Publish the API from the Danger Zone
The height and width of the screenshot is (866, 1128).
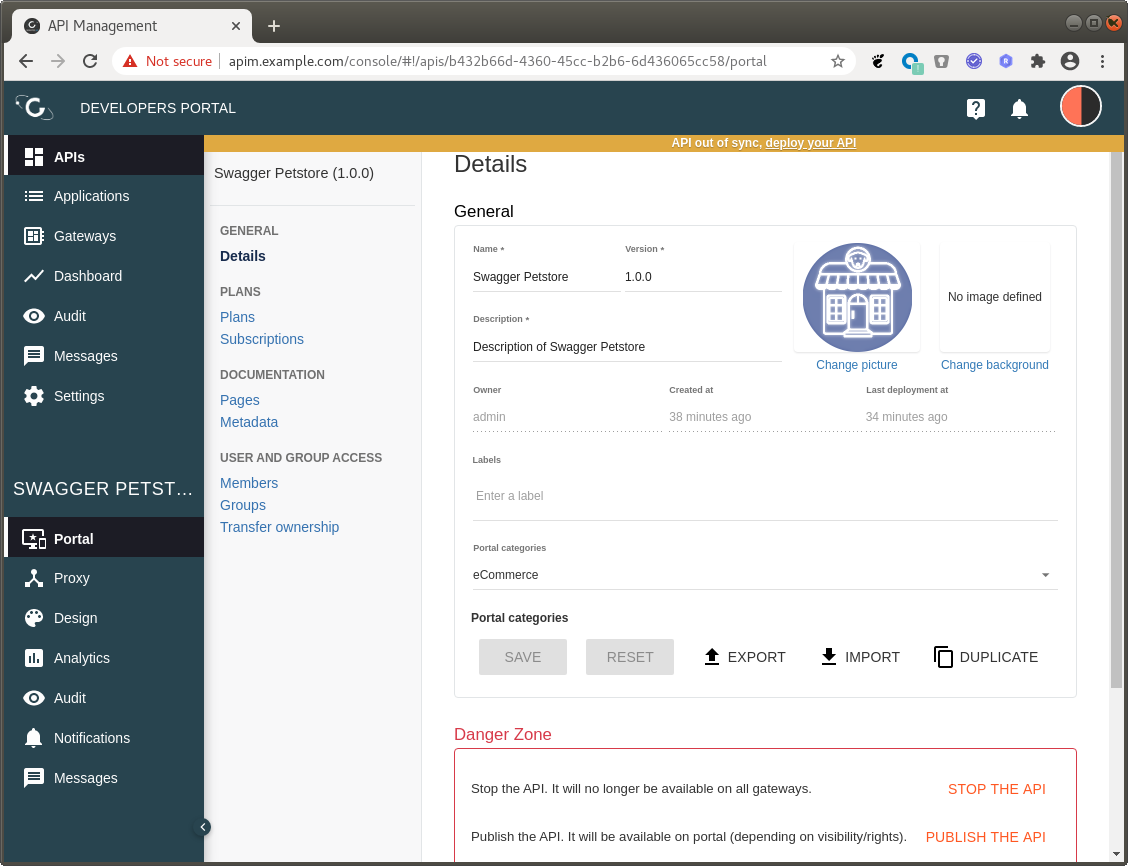coord(985,837)
